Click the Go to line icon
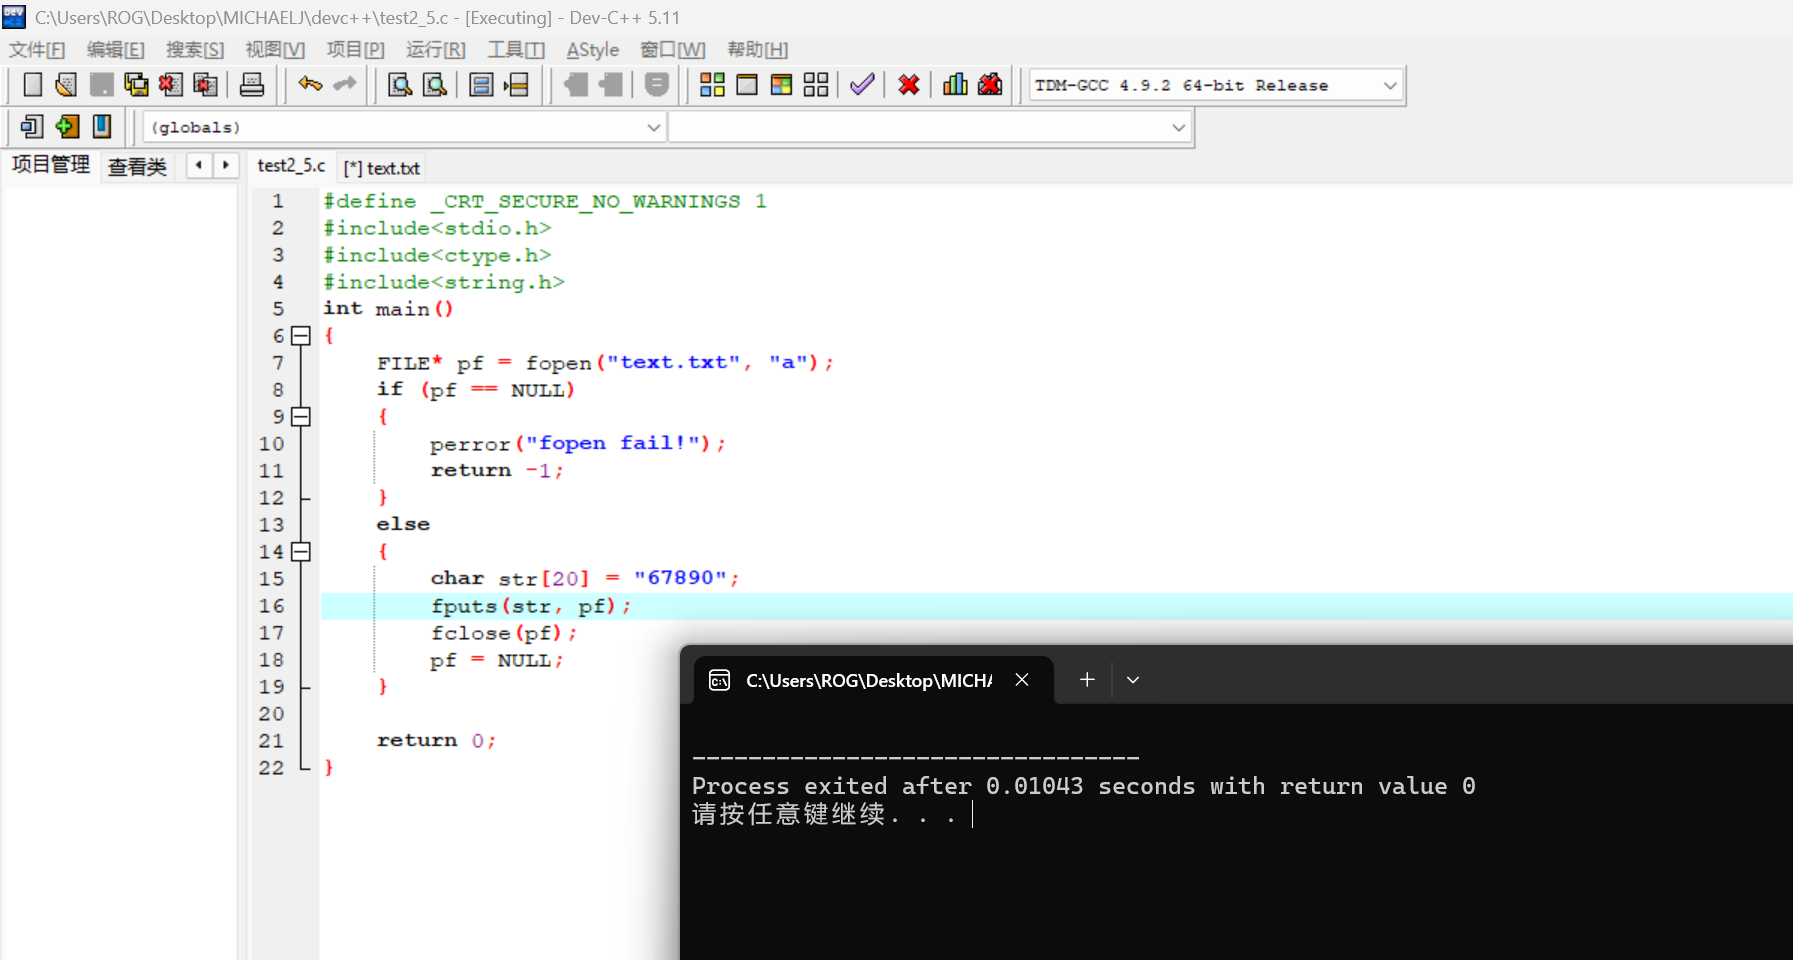 pos(516,85)
